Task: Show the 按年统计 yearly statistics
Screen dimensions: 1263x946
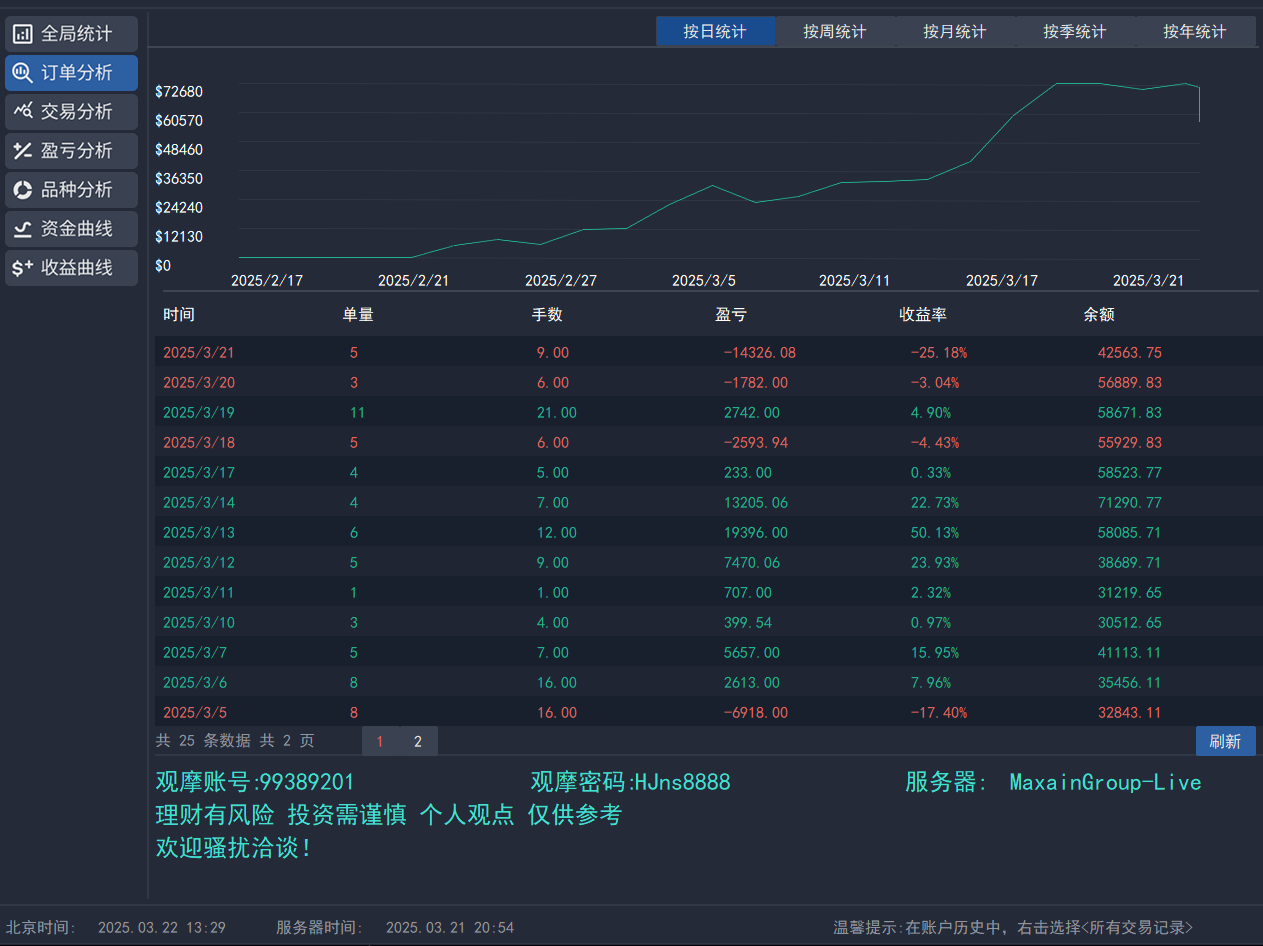Action: pyautogui.click(x=1195, y=32)
